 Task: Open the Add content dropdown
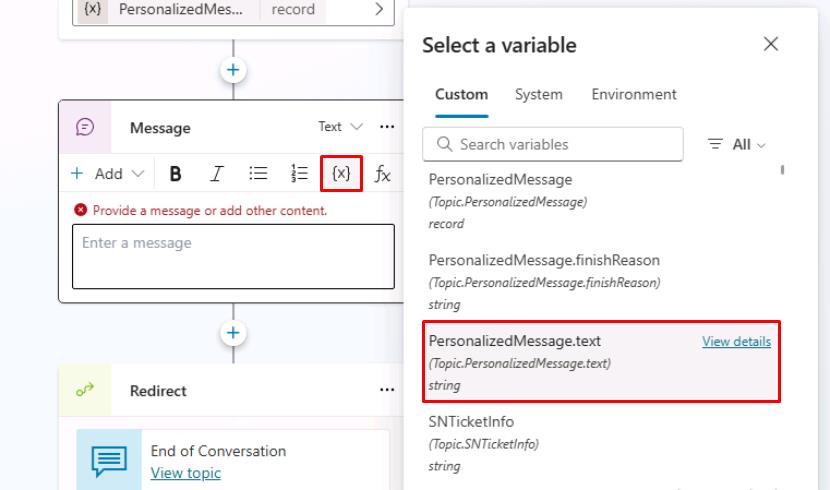click(x=108, y=174)
